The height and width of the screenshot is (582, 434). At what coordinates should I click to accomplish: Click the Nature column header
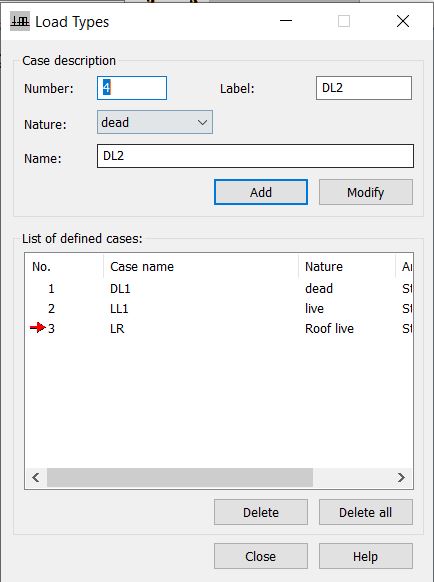pos(347,267)
